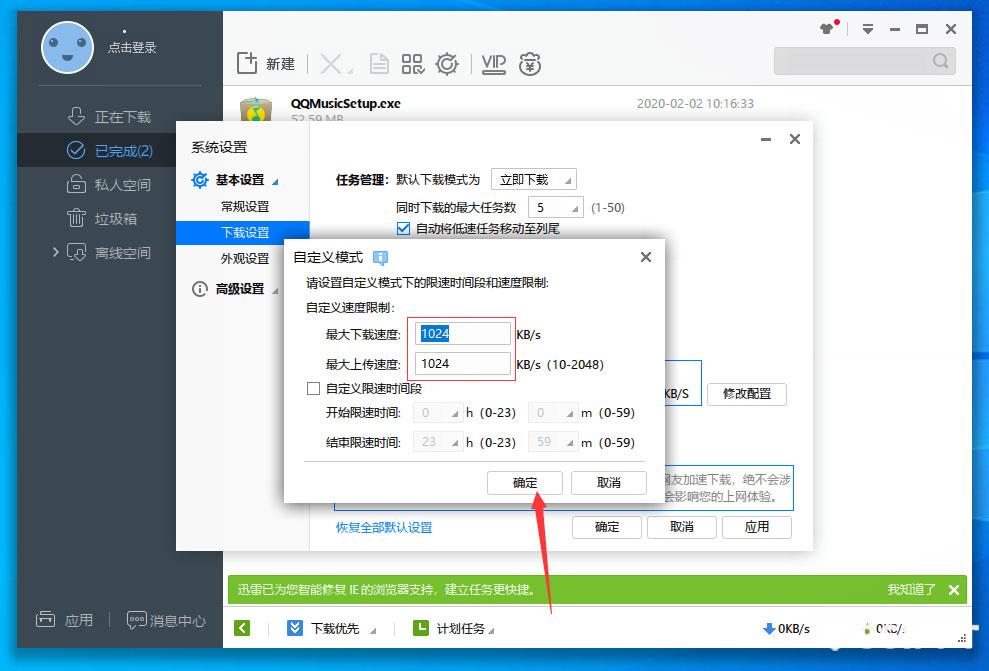Click 确定 in 系统设置 window

coord(607,527)
